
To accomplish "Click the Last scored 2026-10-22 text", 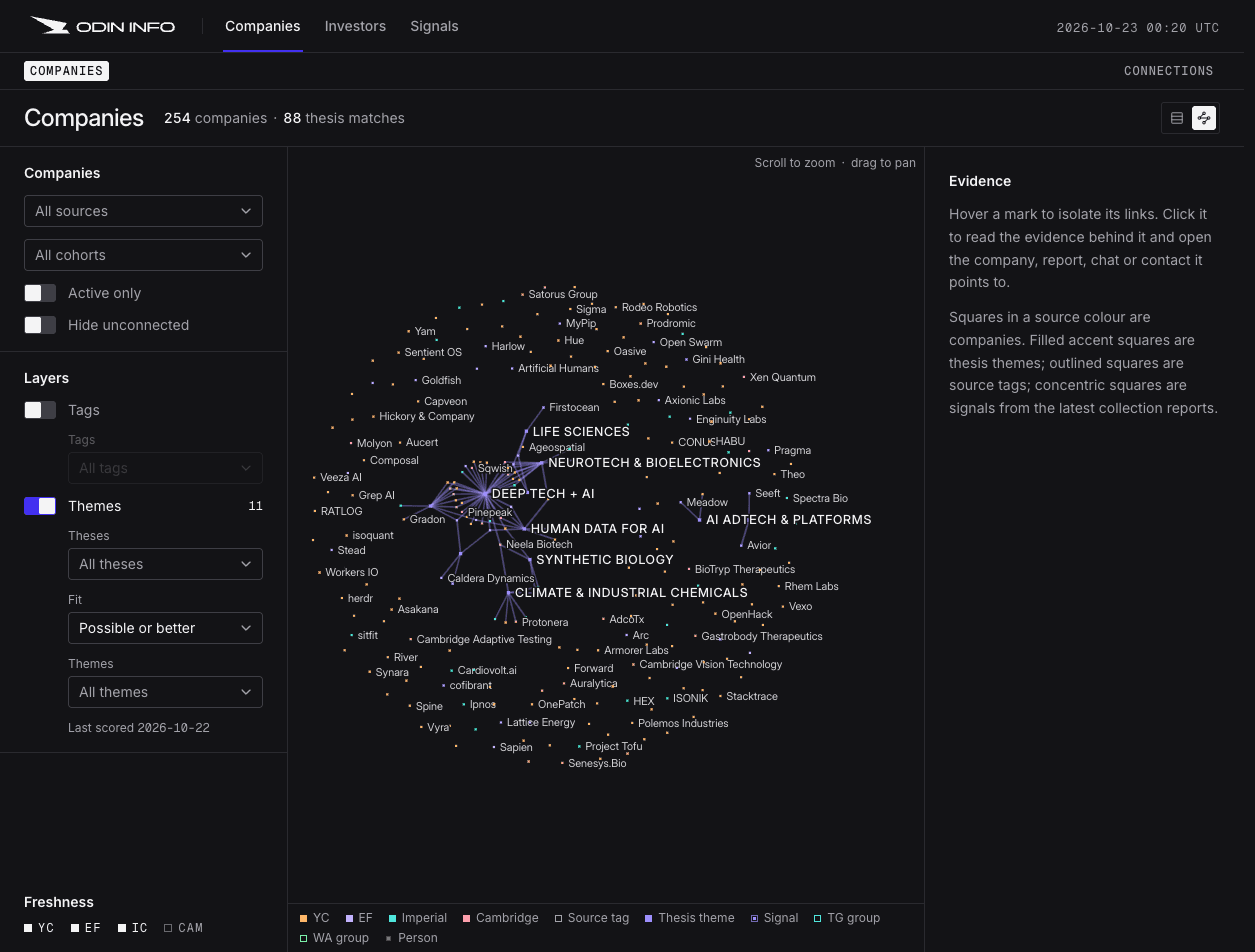I will 139,728.
